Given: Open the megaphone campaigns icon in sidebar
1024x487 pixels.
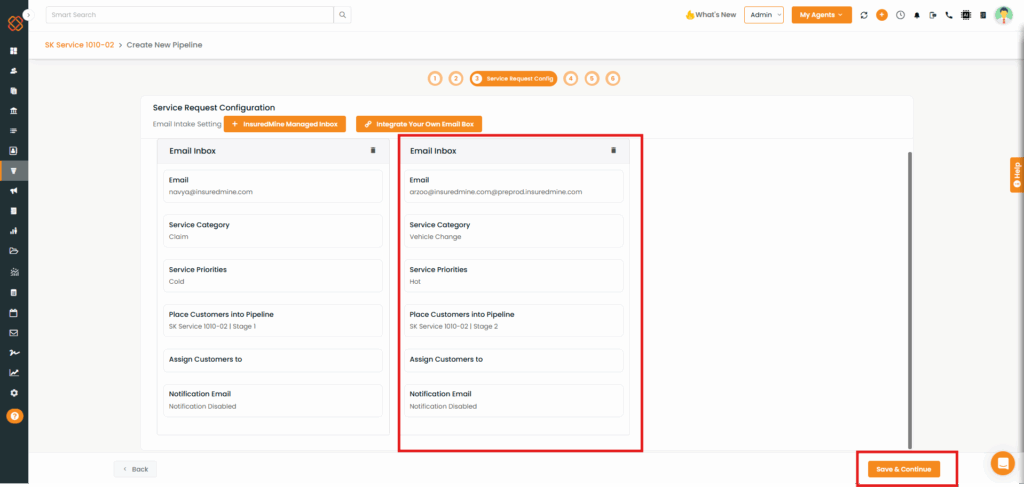Looking at the screenshot, I should [14, 190].
